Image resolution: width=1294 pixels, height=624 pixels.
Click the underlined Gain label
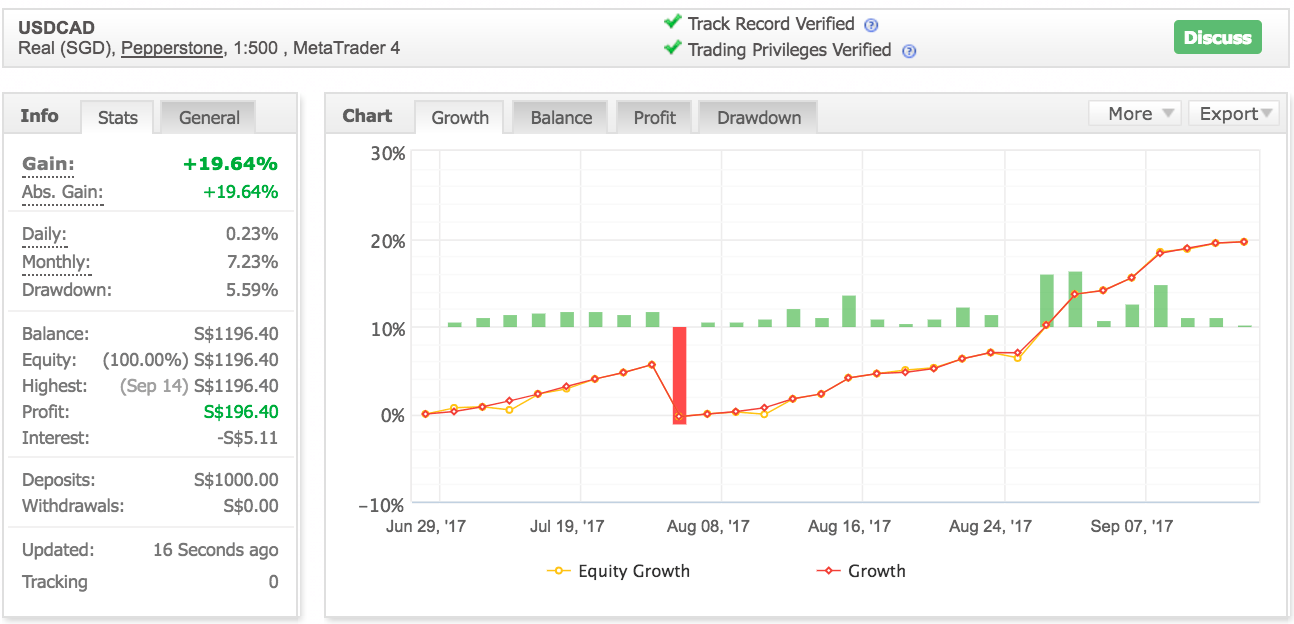[48, 164]
